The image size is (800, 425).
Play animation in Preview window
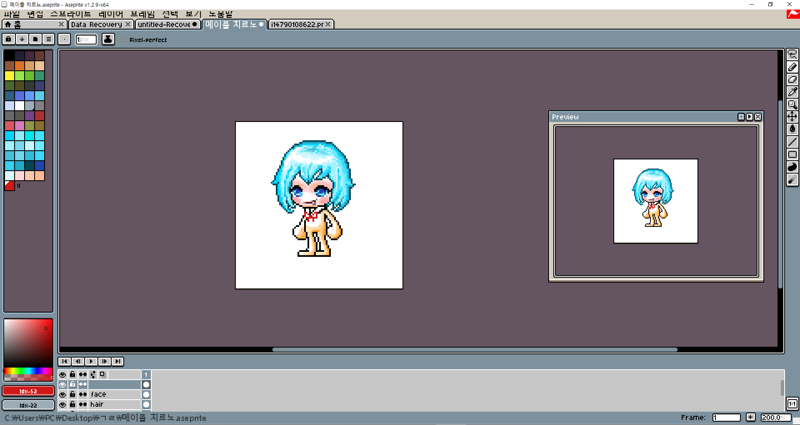click(749, 117)
